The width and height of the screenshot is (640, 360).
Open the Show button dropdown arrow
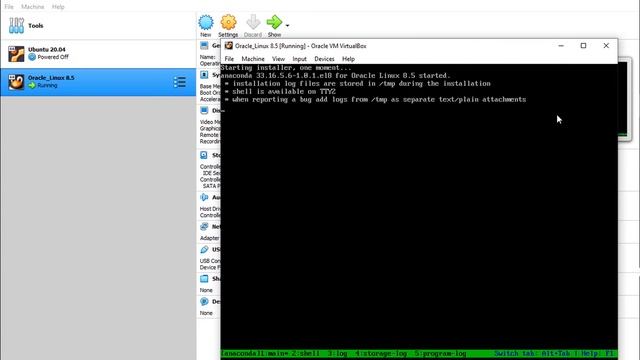click(287, 25)
